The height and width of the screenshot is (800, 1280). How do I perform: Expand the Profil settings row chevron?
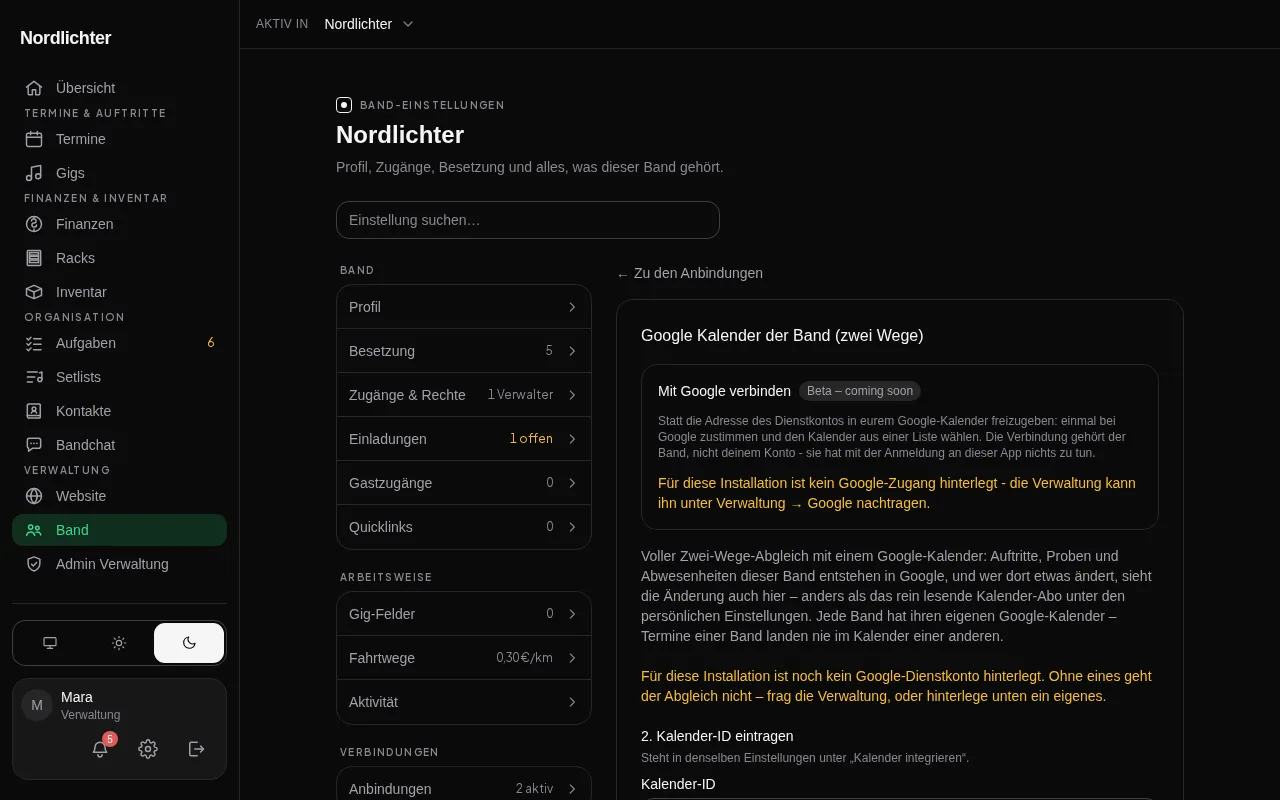(x=572, y=307)
